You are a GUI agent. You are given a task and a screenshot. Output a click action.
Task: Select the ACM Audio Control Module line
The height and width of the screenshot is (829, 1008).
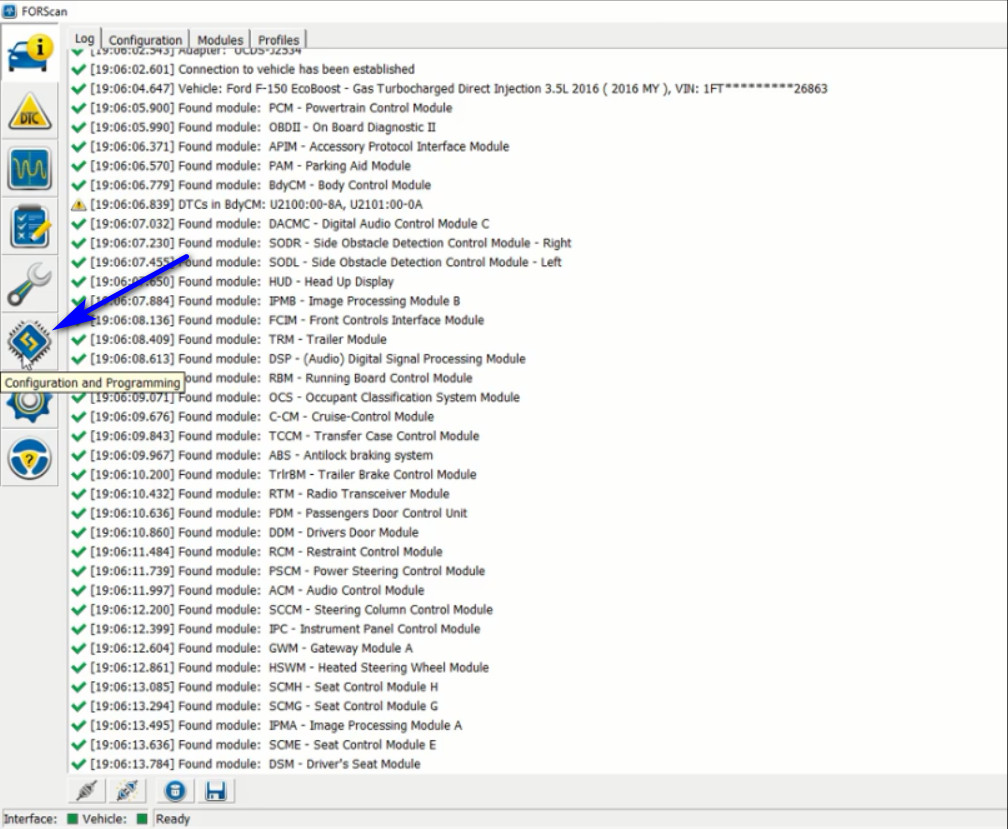pos(248,590)
